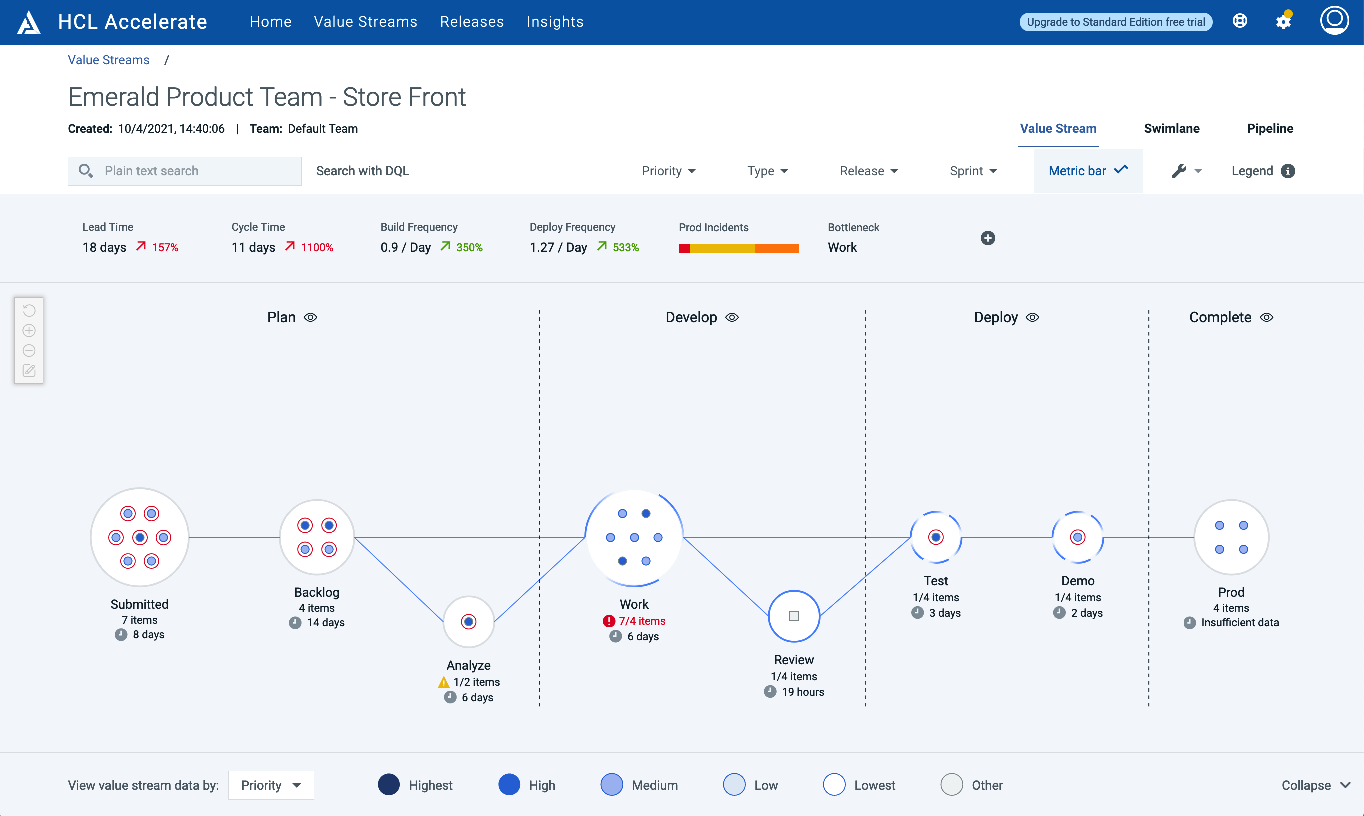Select the Analyze stage circle

pos(469,622)
